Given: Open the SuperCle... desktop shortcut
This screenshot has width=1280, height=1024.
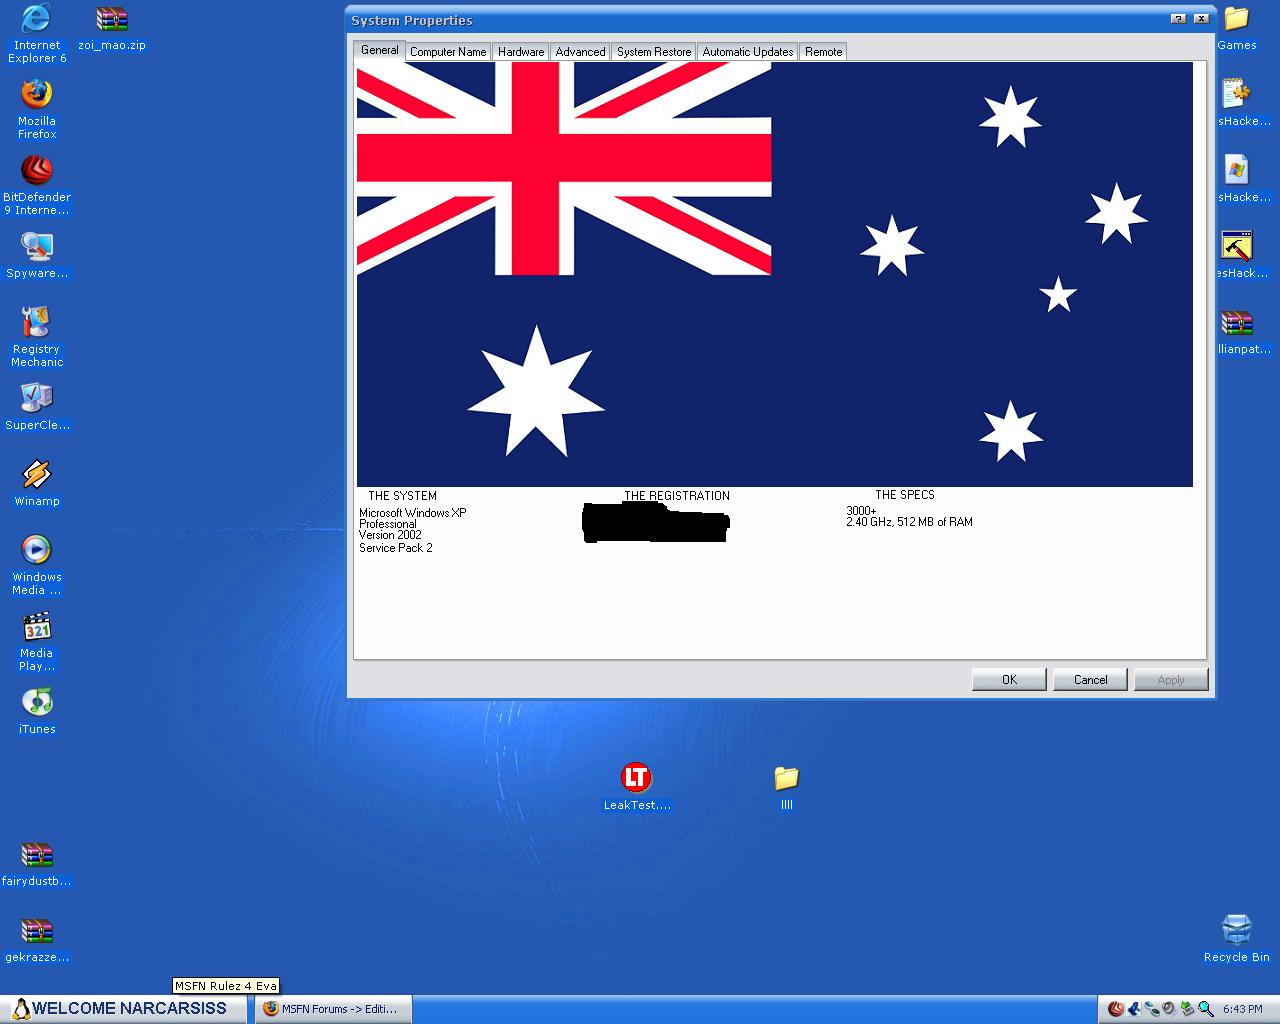Looking at the screenshot, I should point(37,408).
